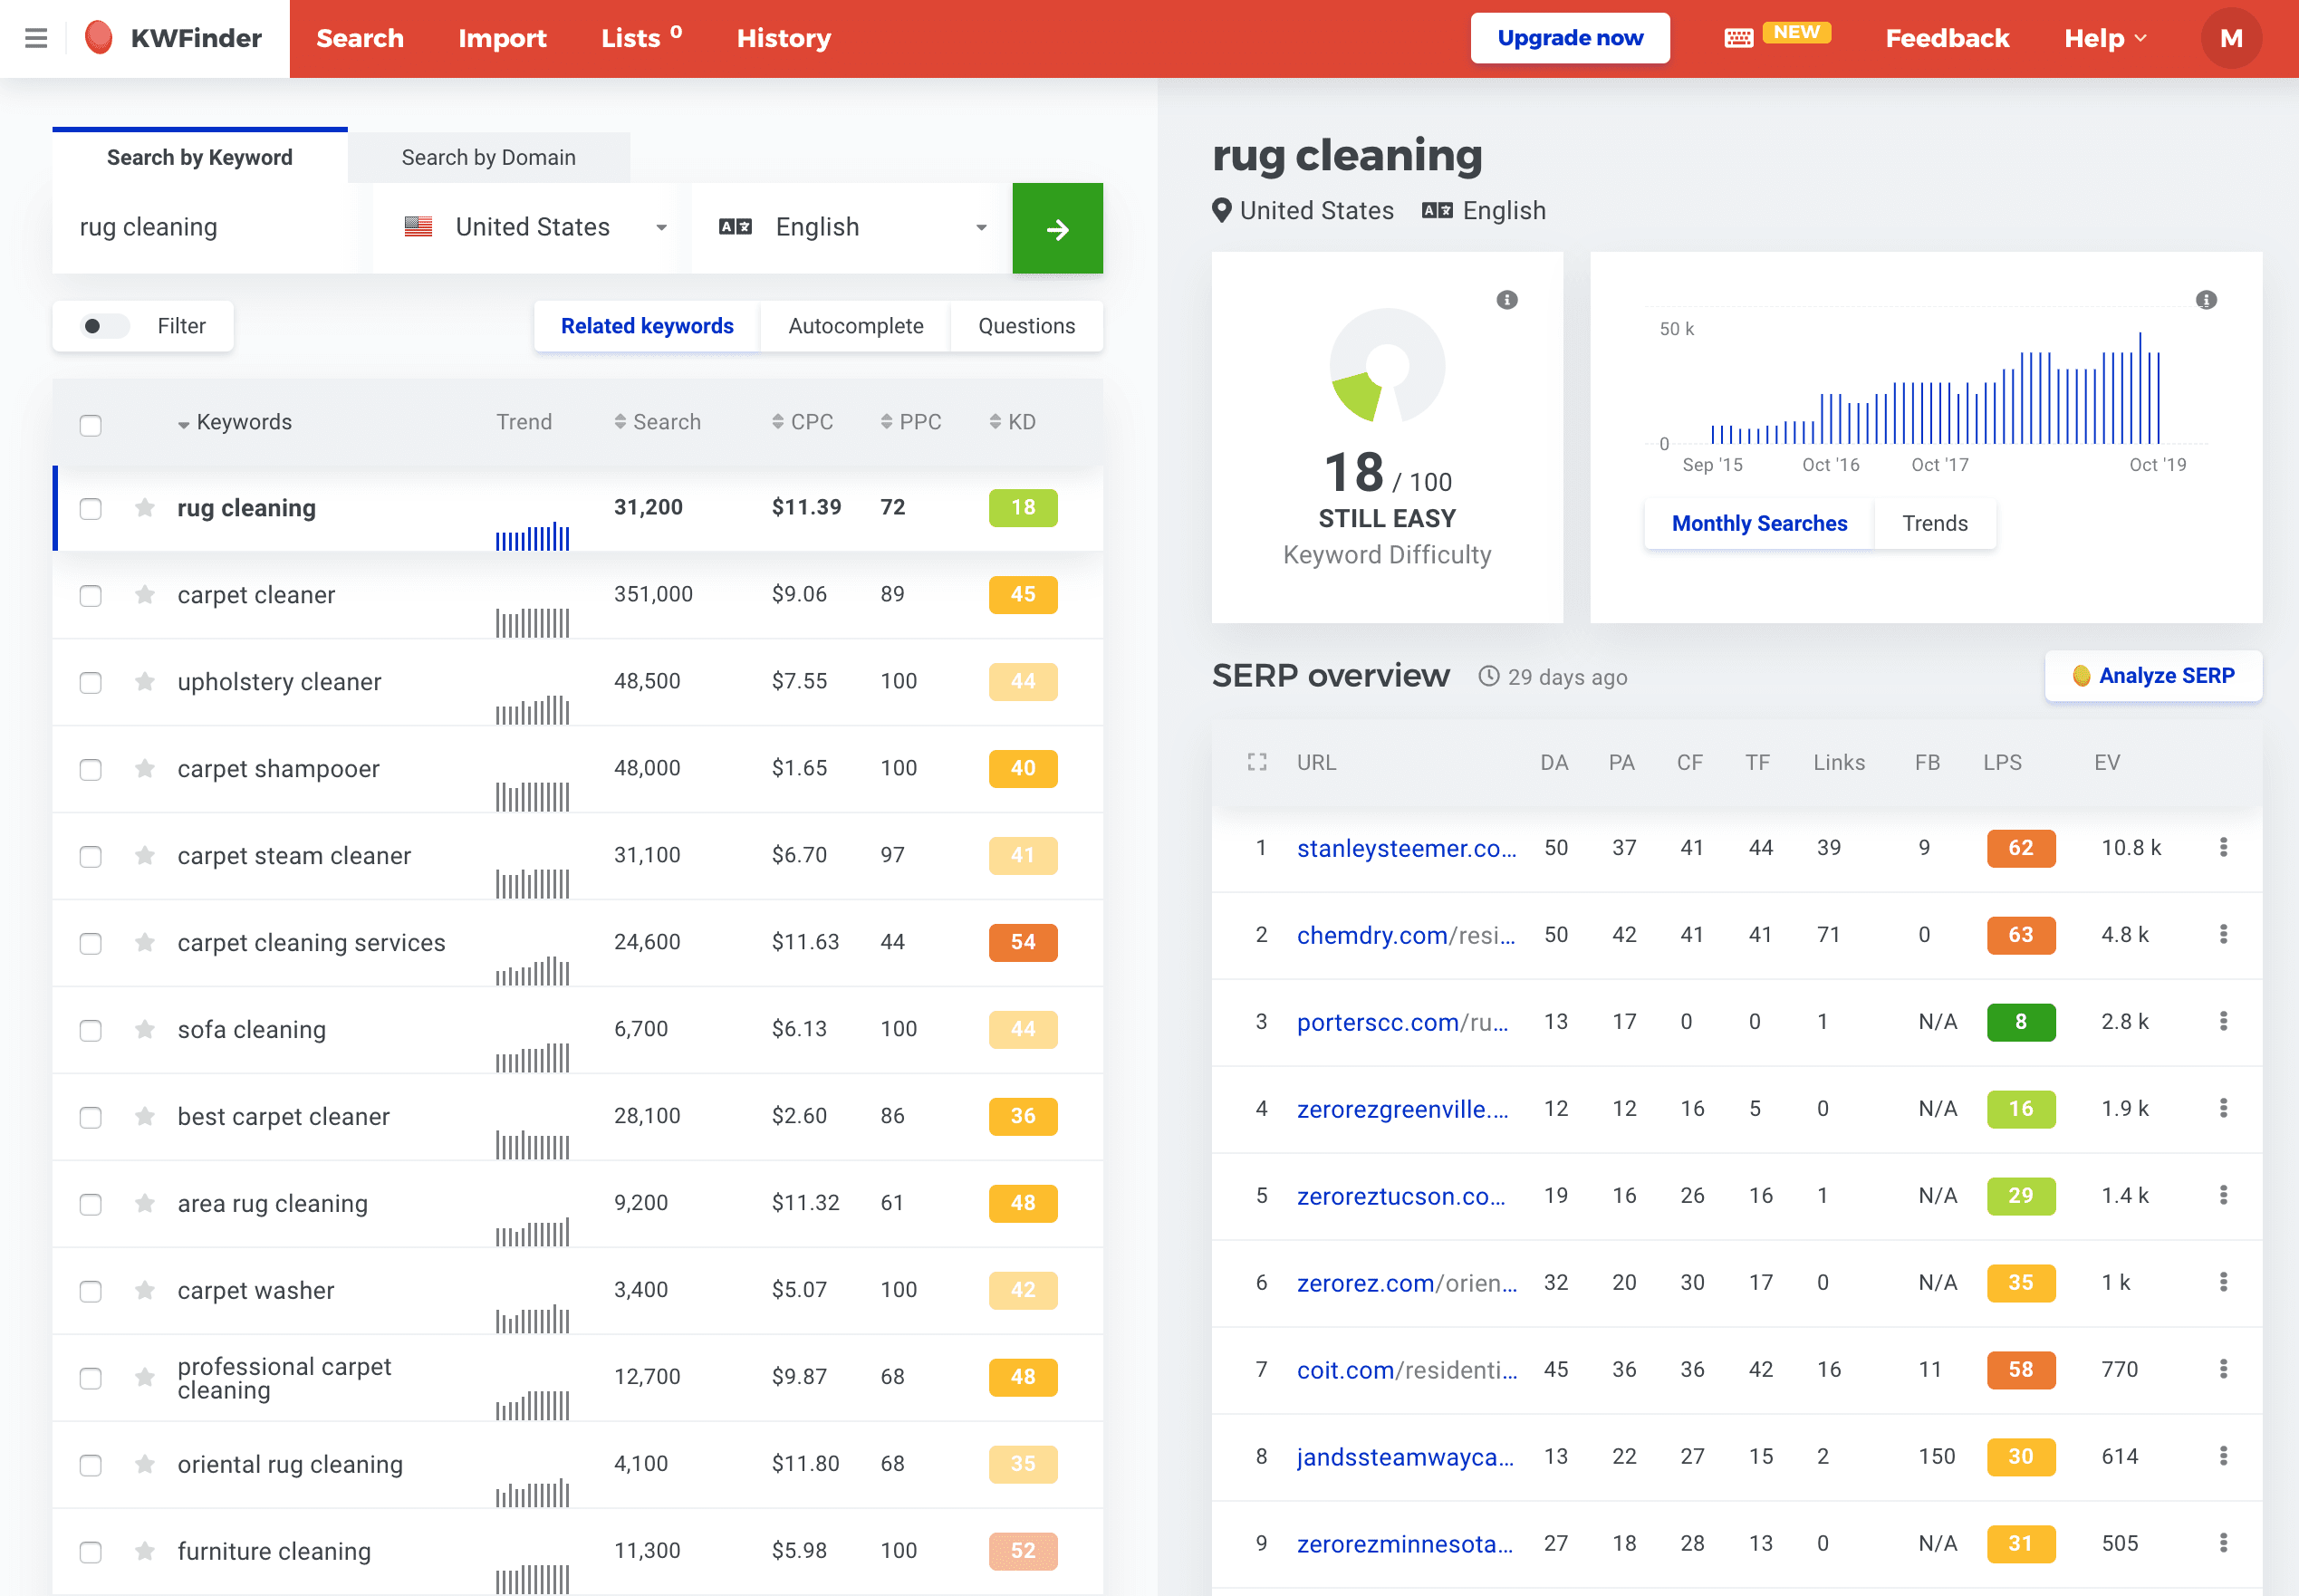Open options menu for stanleysteemer result

click(x=2222, y=848)
